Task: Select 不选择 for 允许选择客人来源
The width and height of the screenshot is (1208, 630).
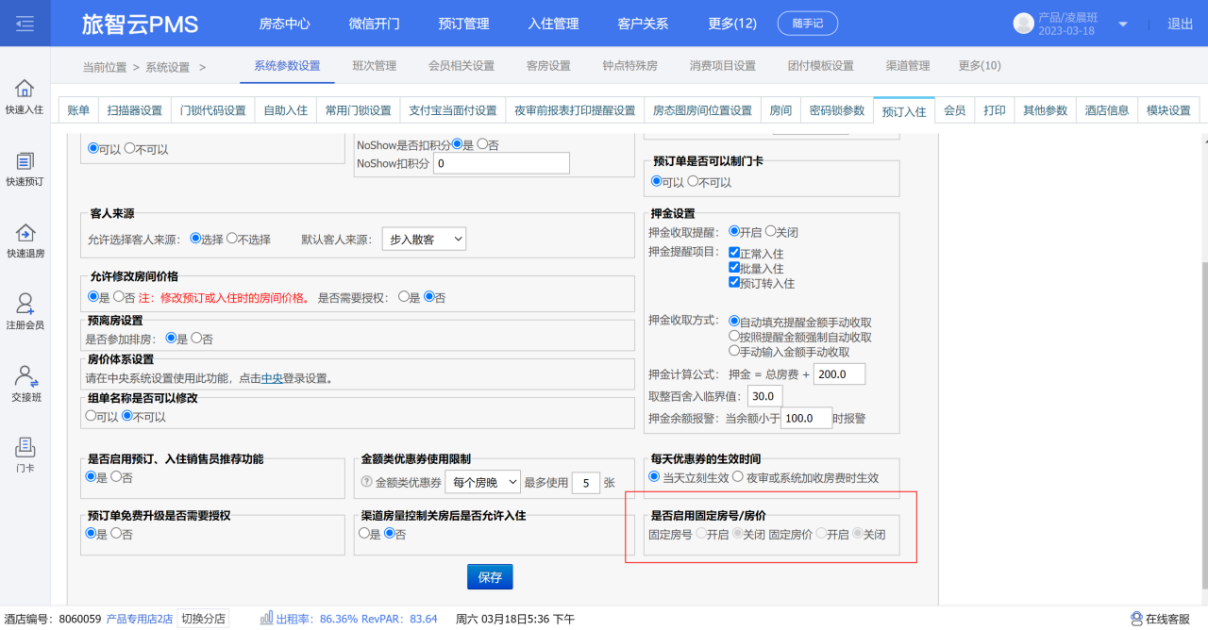Action: click(x=232, y=239)
